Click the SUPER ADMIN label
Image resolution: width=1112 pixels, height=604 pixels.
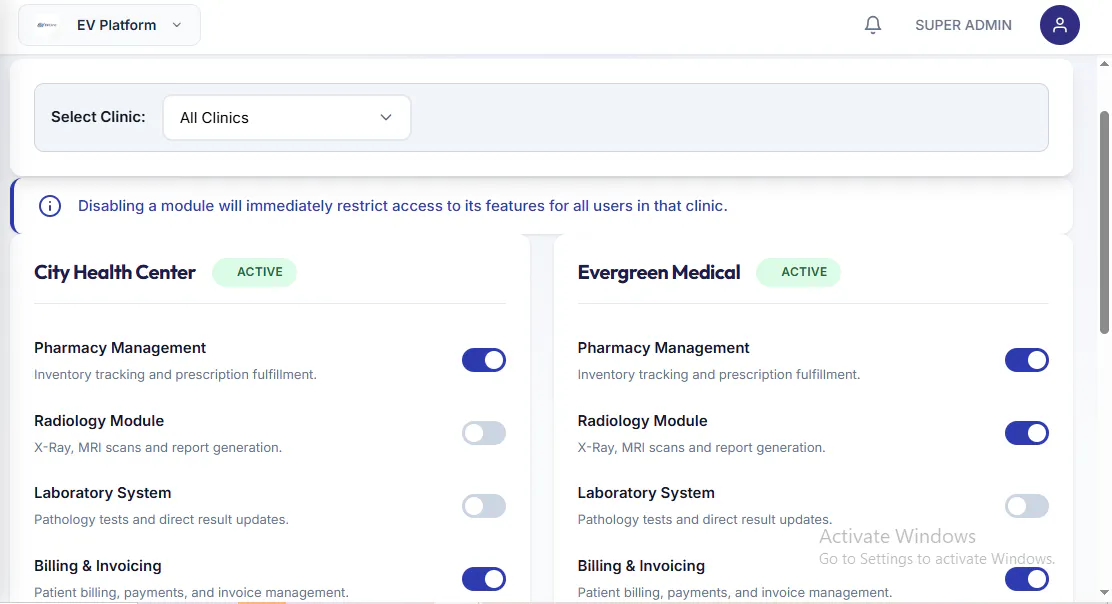tap(963, 25)
